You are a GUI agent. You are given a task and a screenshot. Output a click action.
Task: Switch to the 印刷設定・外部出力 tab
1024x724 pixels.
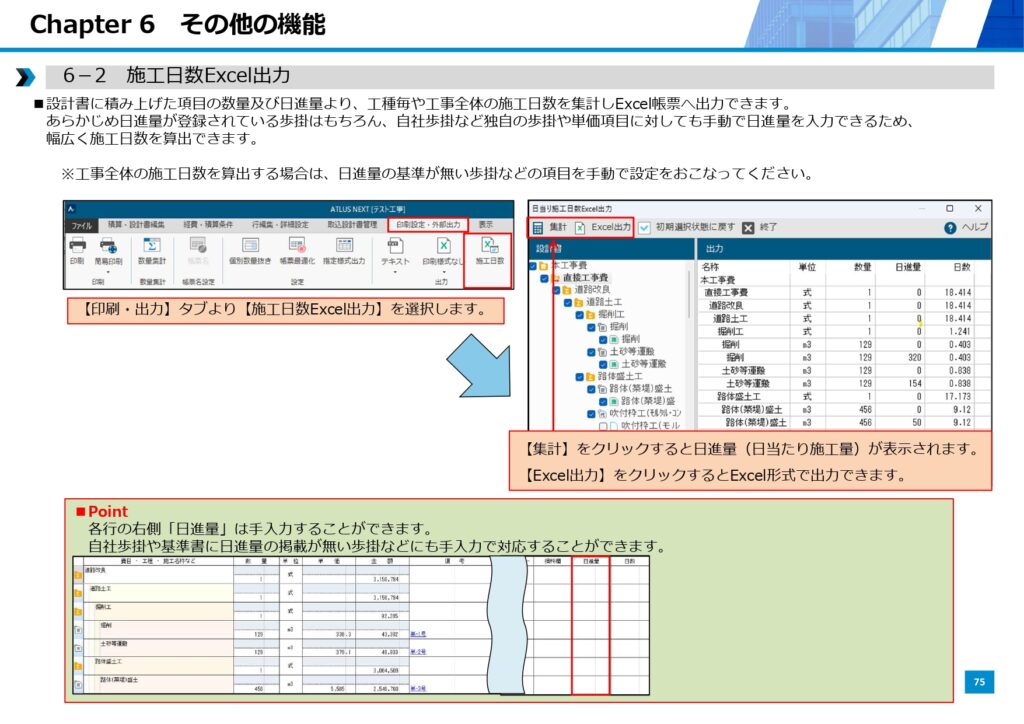427,225
